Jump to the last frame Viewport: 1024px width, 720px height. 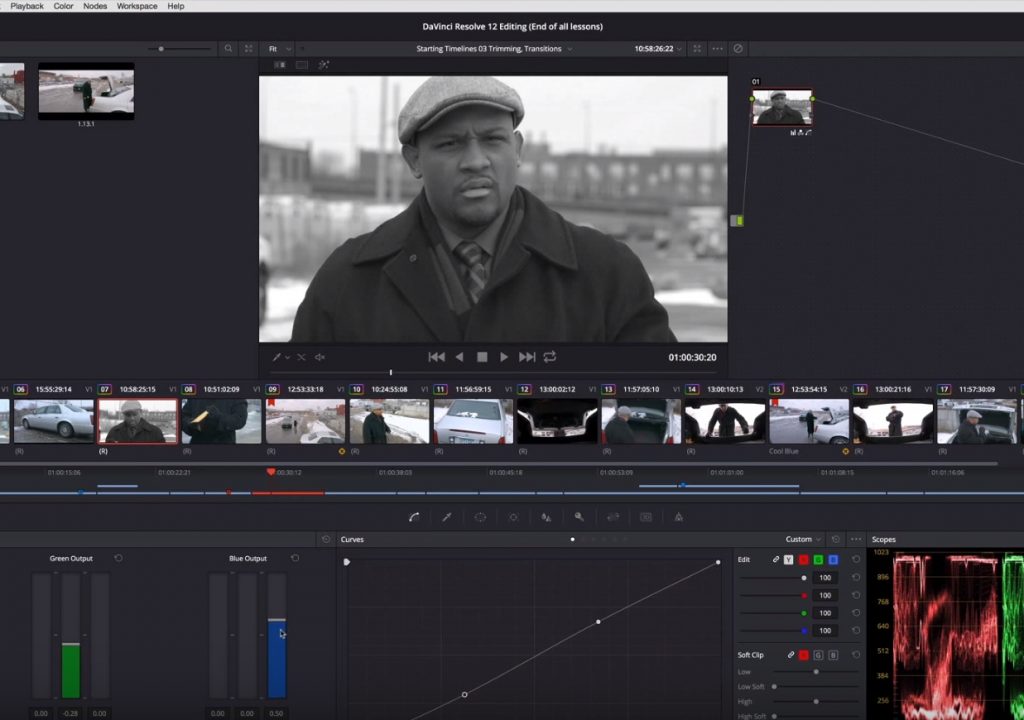(x=527, y=357)
